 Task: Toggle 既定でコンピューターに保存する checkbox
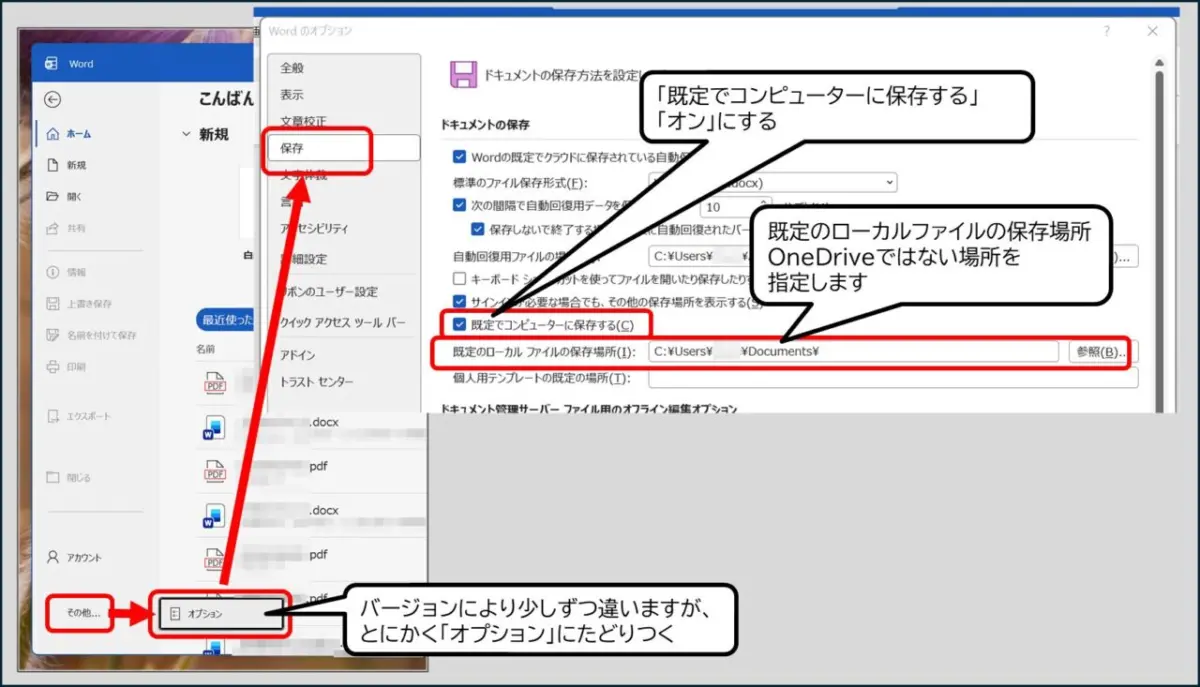click(x=459, y=325)
